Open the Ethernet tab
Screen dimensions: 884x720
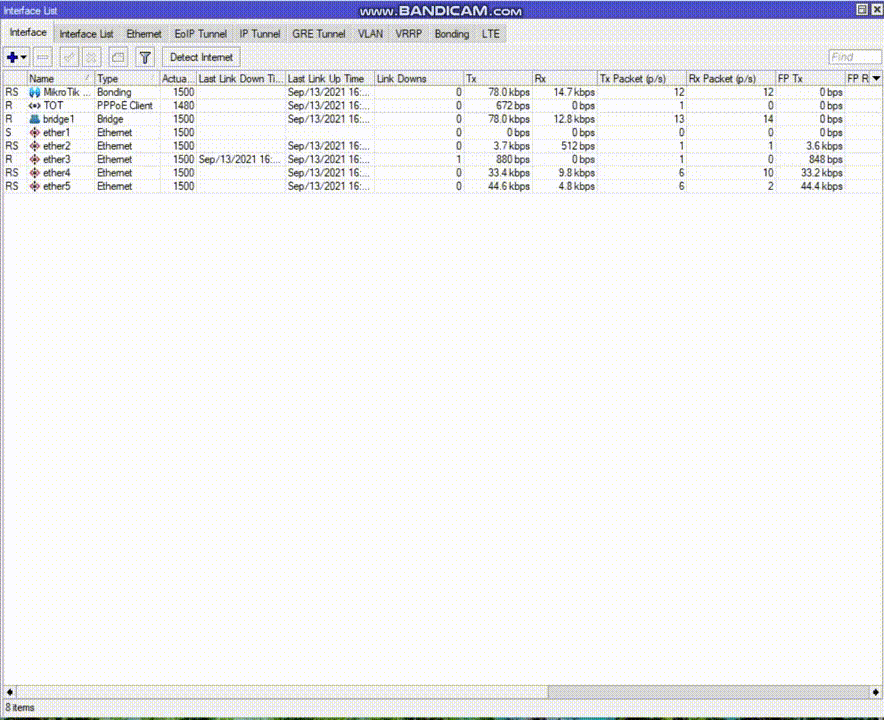pos(144,34)
